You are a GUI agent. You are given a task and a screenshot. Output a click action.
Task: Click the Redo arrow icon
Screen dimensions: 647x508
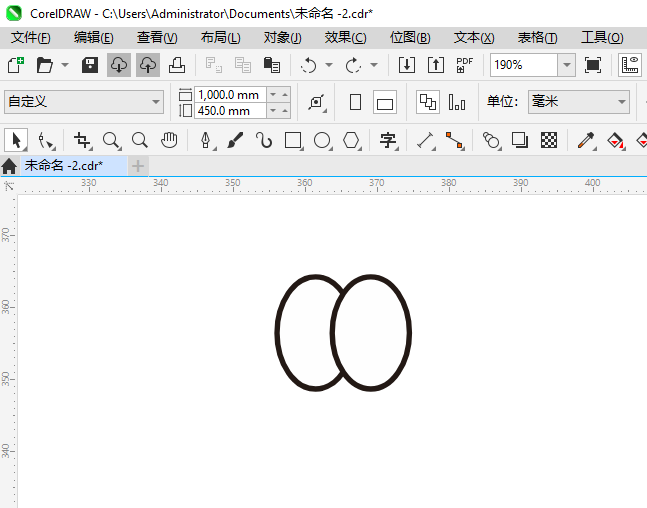click(x=353, y=65)
